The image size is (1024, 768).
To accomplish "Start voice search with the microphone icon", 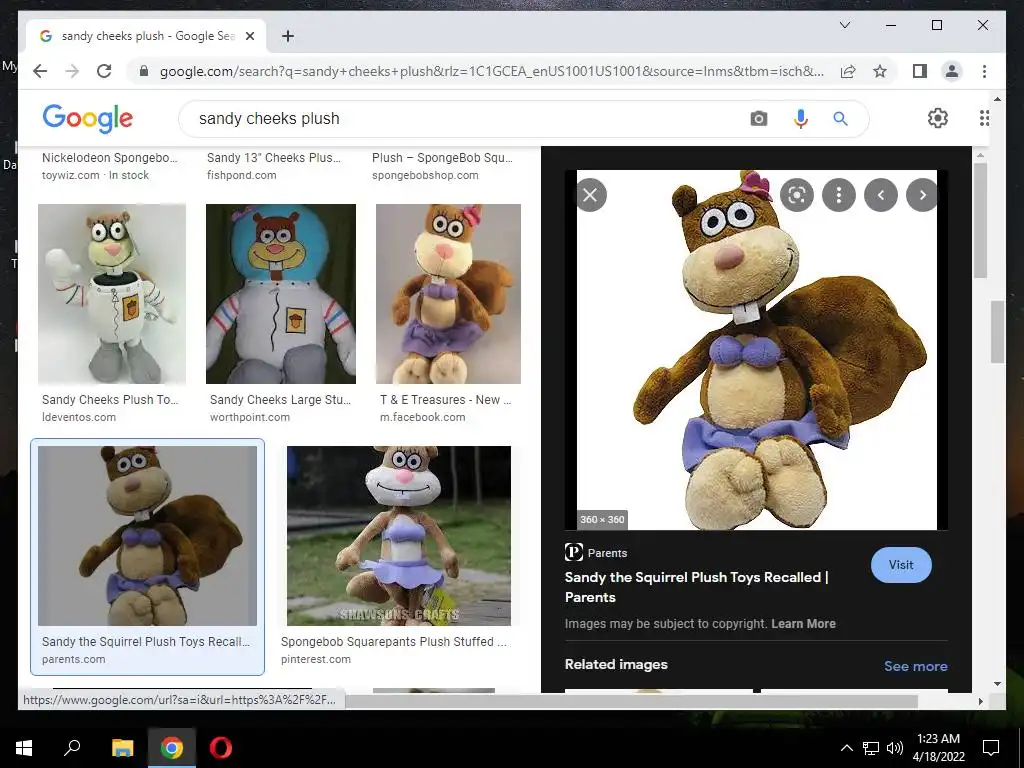I will 801,119.
